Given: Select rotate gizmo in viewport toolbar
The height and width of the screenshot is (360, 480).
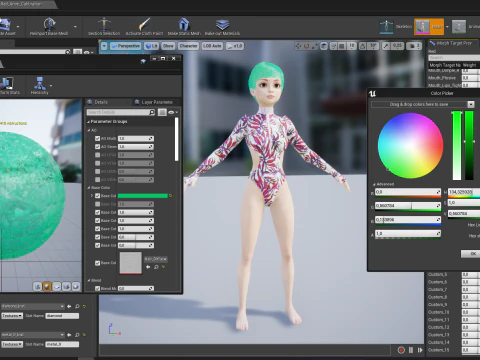Looking at the screenshot, I should pos(306,46).
